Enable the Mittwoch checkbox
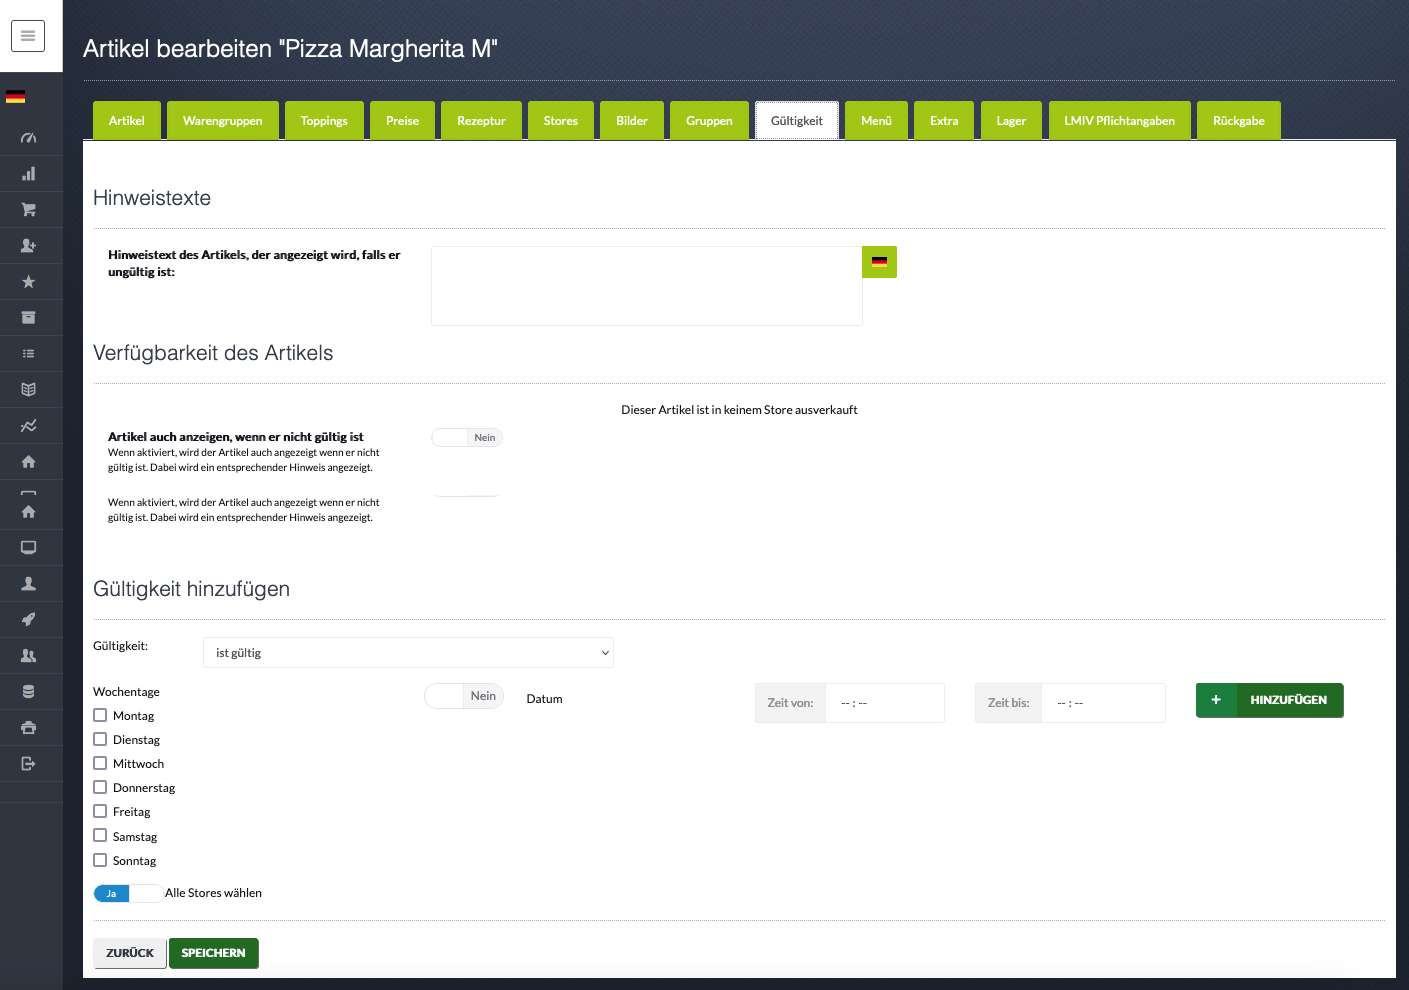This screenshot has width=1409, height=990. (100, 763)
